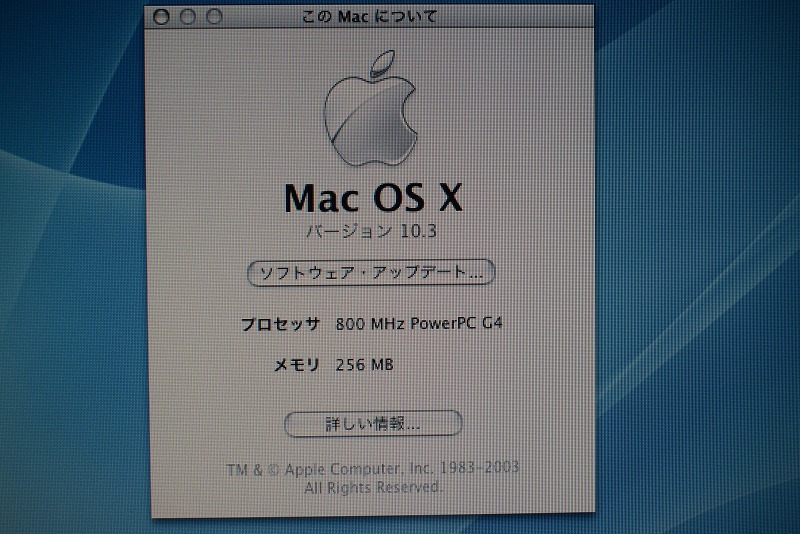Select the 256 MB memory value
This screenshot has height=534, width=800.
(364, 365)
